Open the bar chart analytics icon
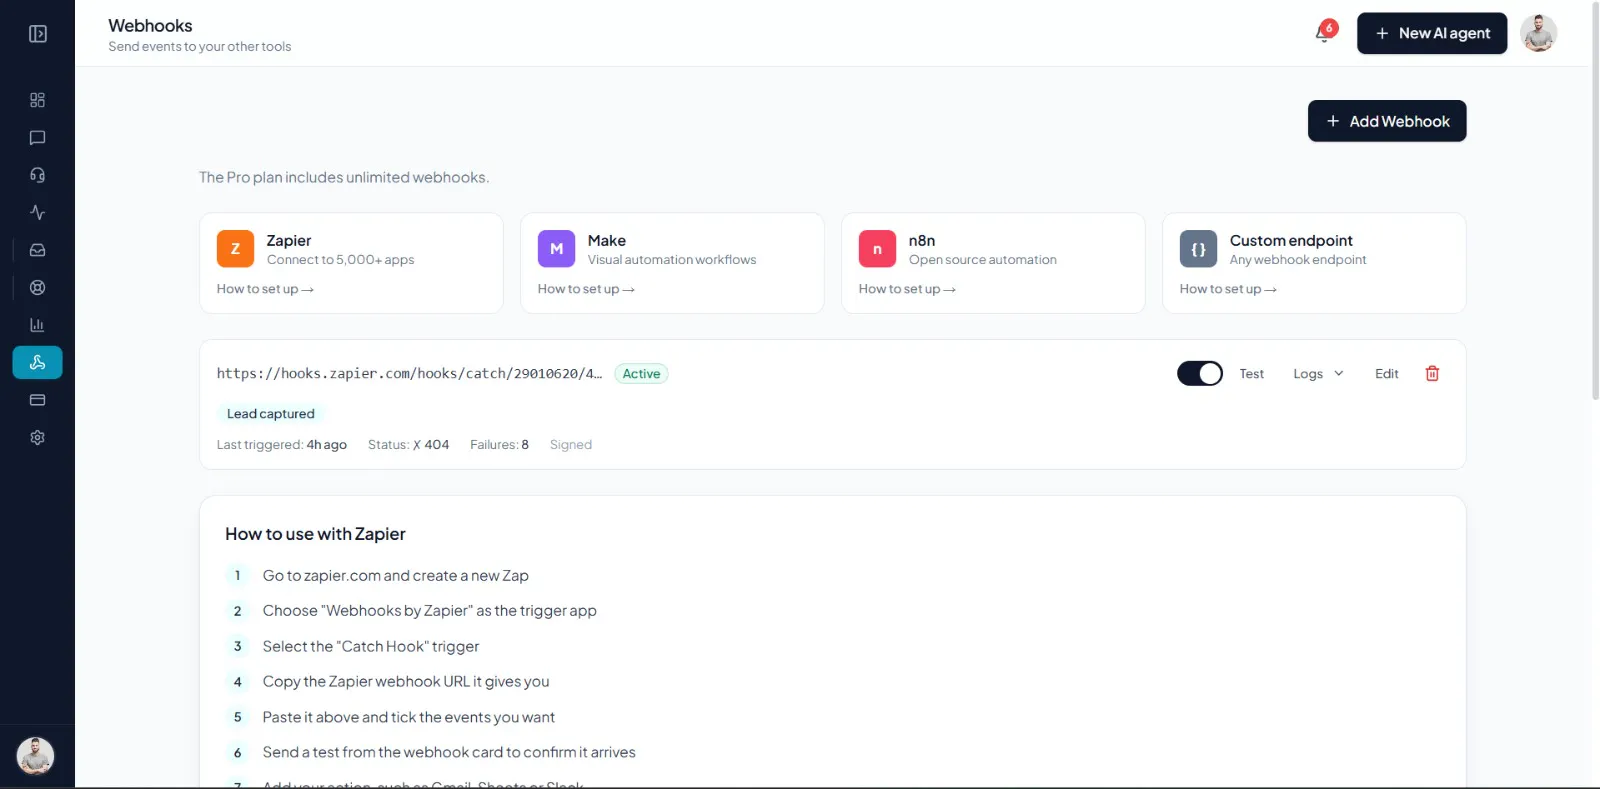 click(x=37, y=325)
